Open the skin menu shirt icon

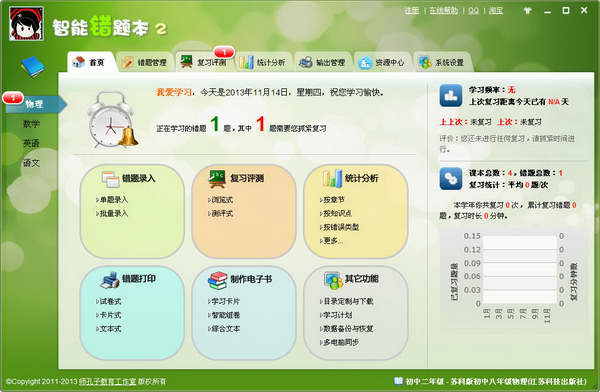pos(527,10)
